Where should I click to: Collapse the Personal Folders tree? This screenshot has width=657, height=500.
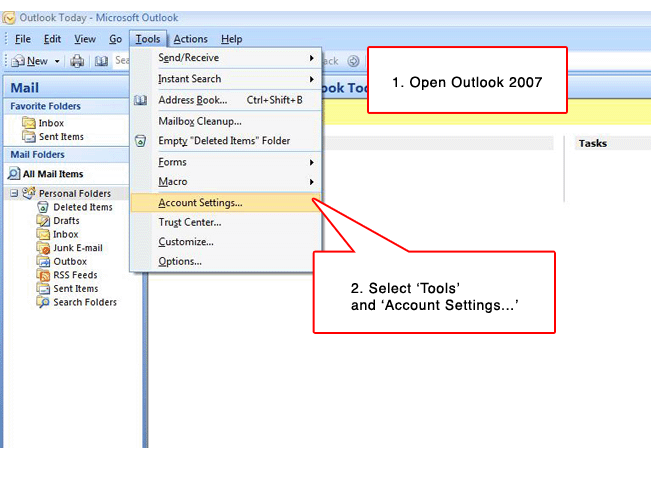tap(14, 193)
